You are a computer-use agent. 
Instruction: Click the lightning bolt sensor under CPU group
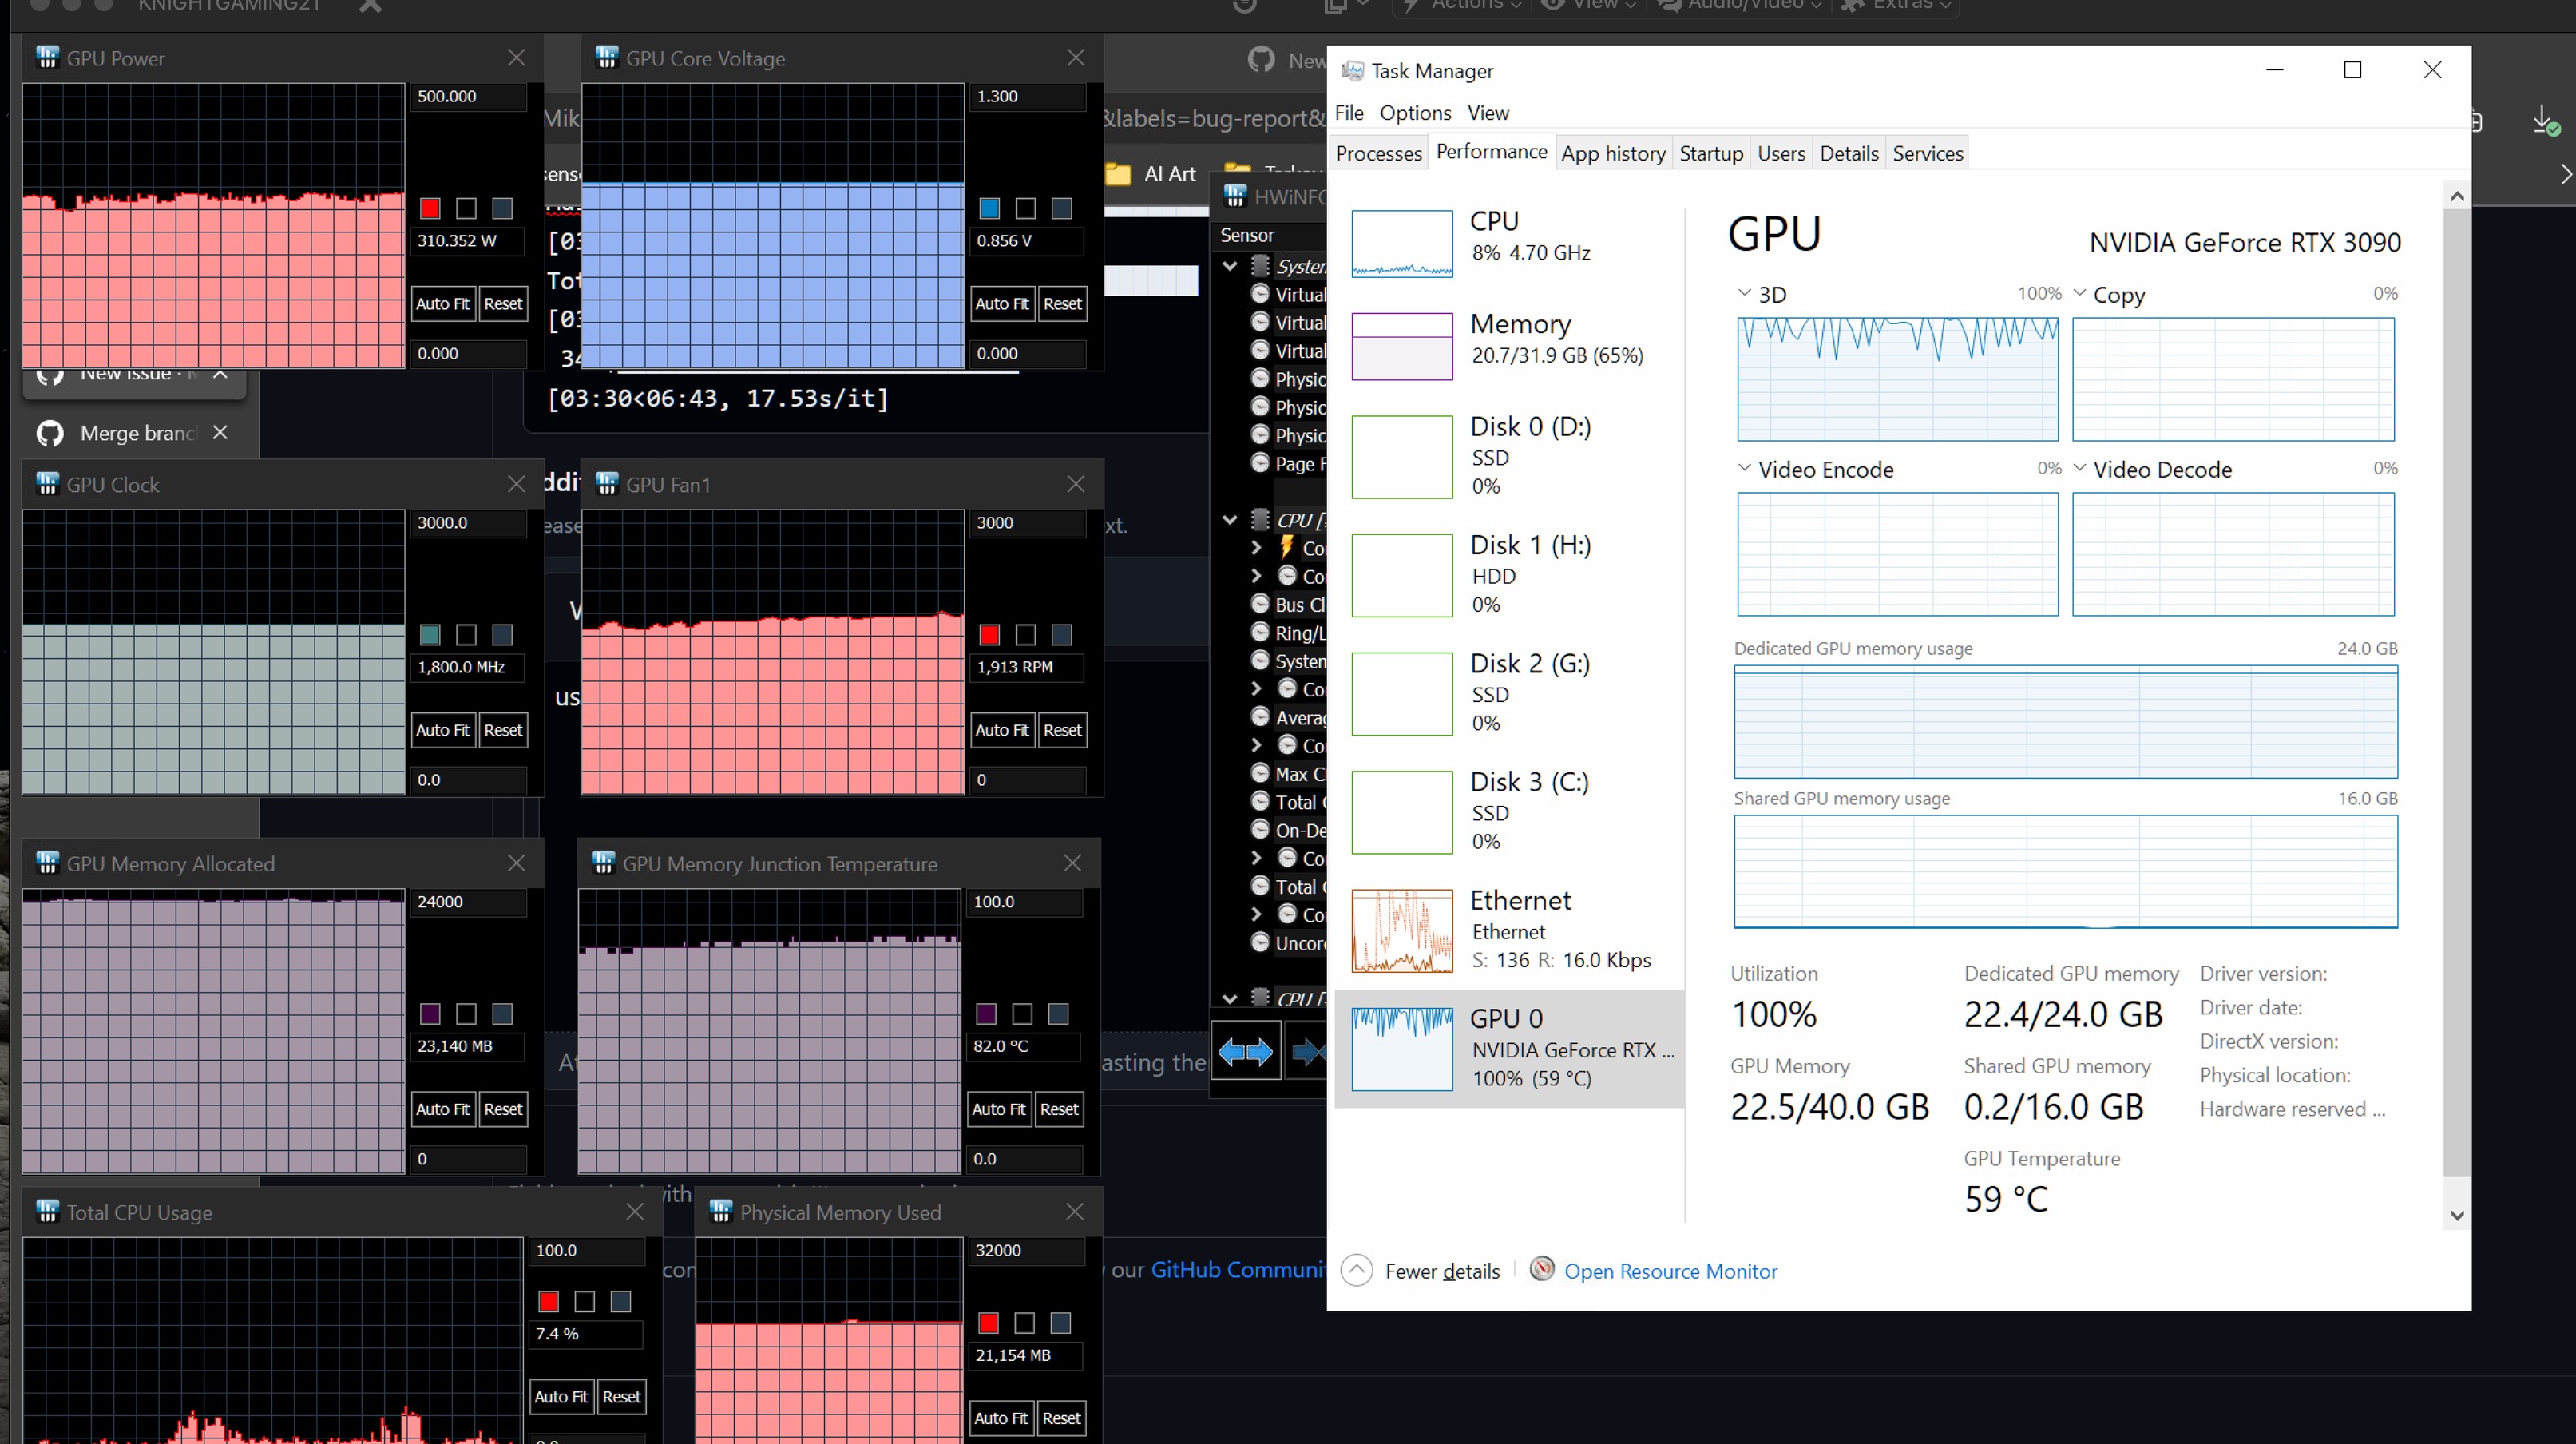1288,548
